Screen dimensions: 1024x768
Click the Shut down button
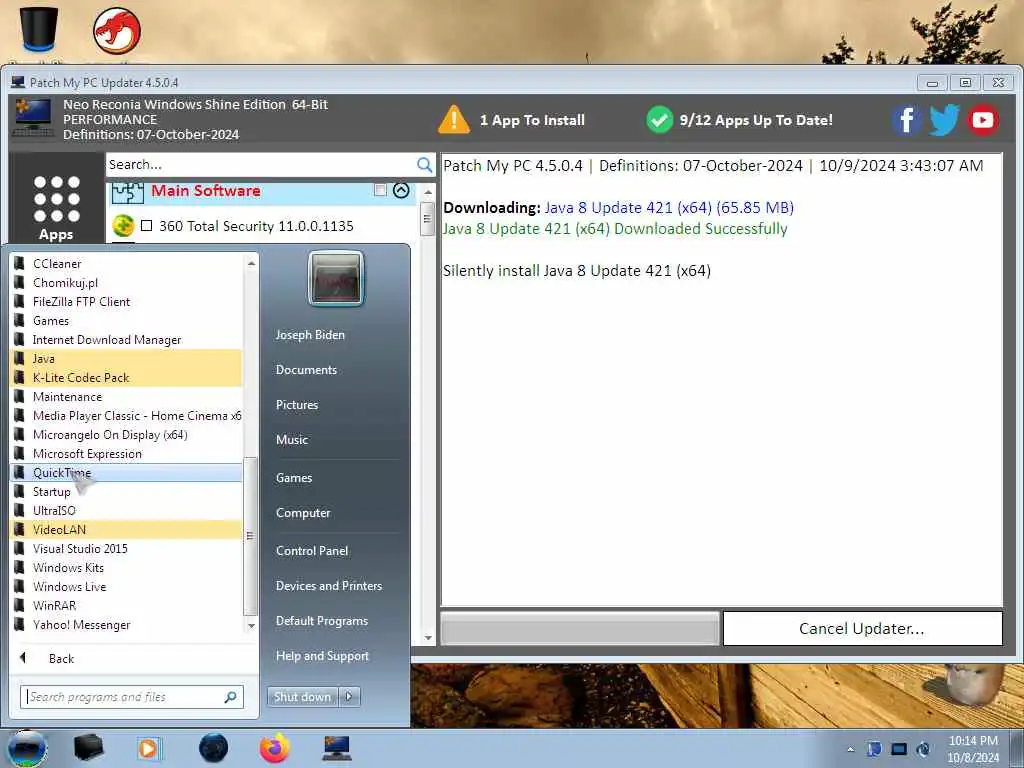tap(302, 697)
